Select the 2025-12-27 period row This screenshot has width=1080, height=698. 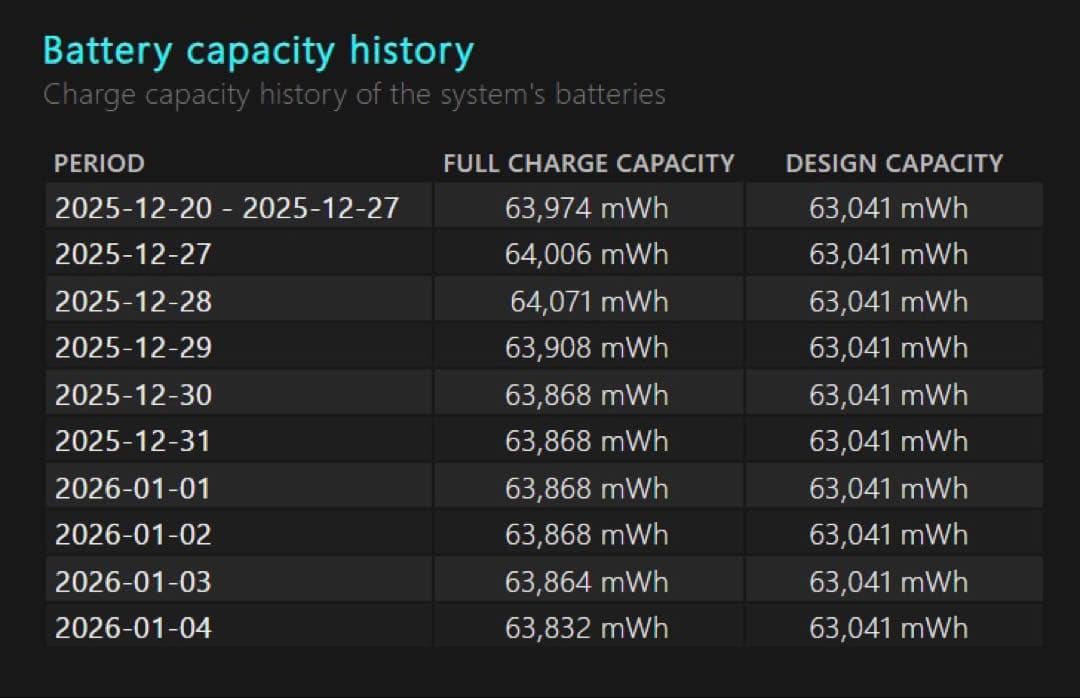[x=133, y=254]
